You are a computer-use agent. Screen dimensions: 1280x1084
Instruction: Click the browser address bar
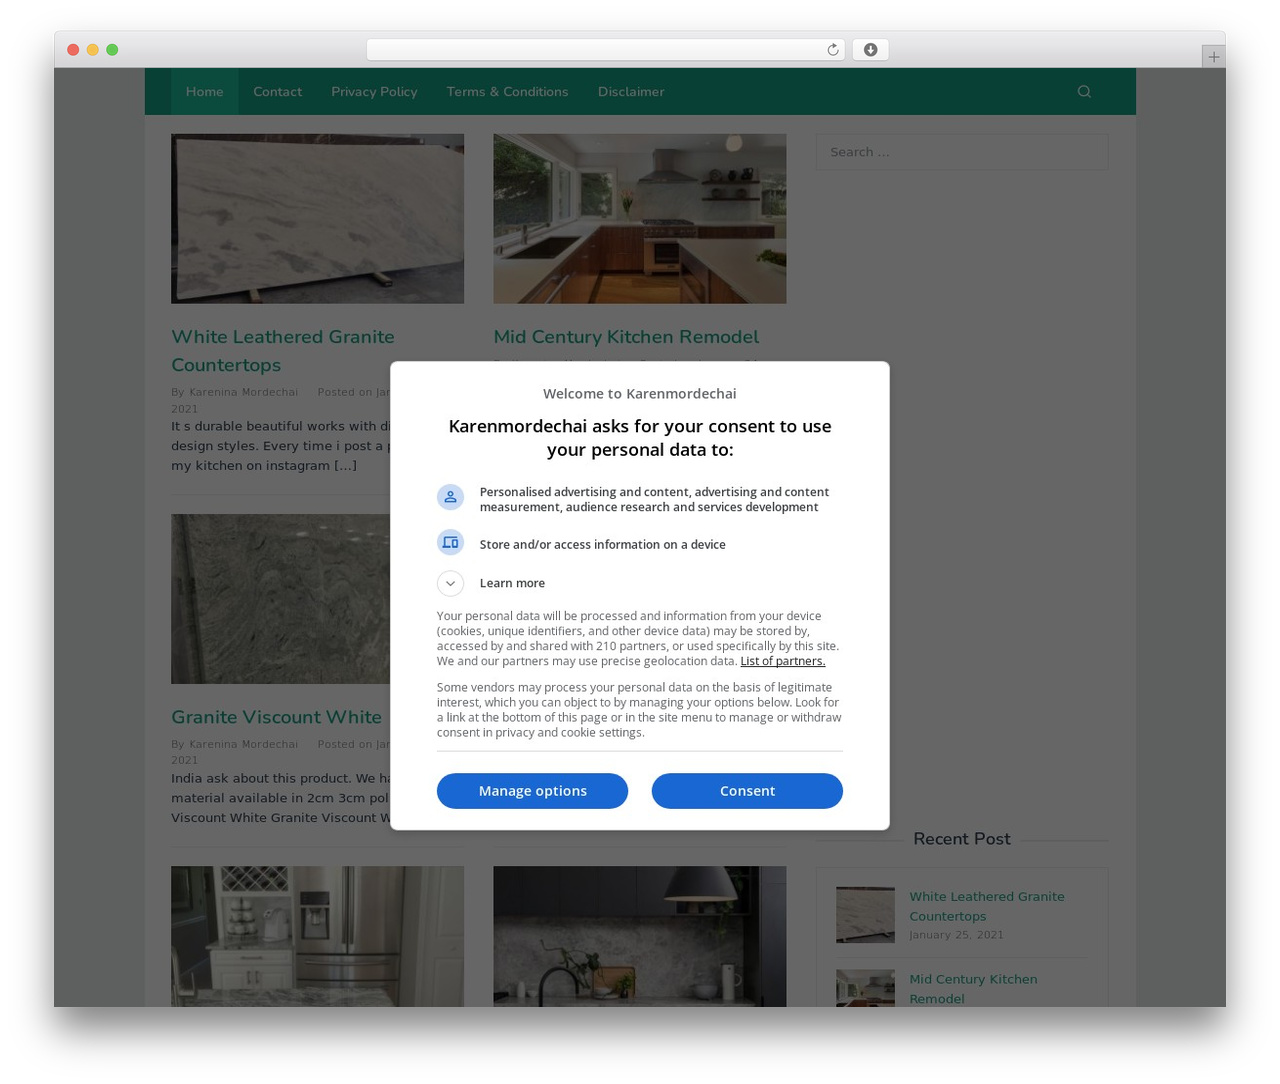click(x=606, y=50)
